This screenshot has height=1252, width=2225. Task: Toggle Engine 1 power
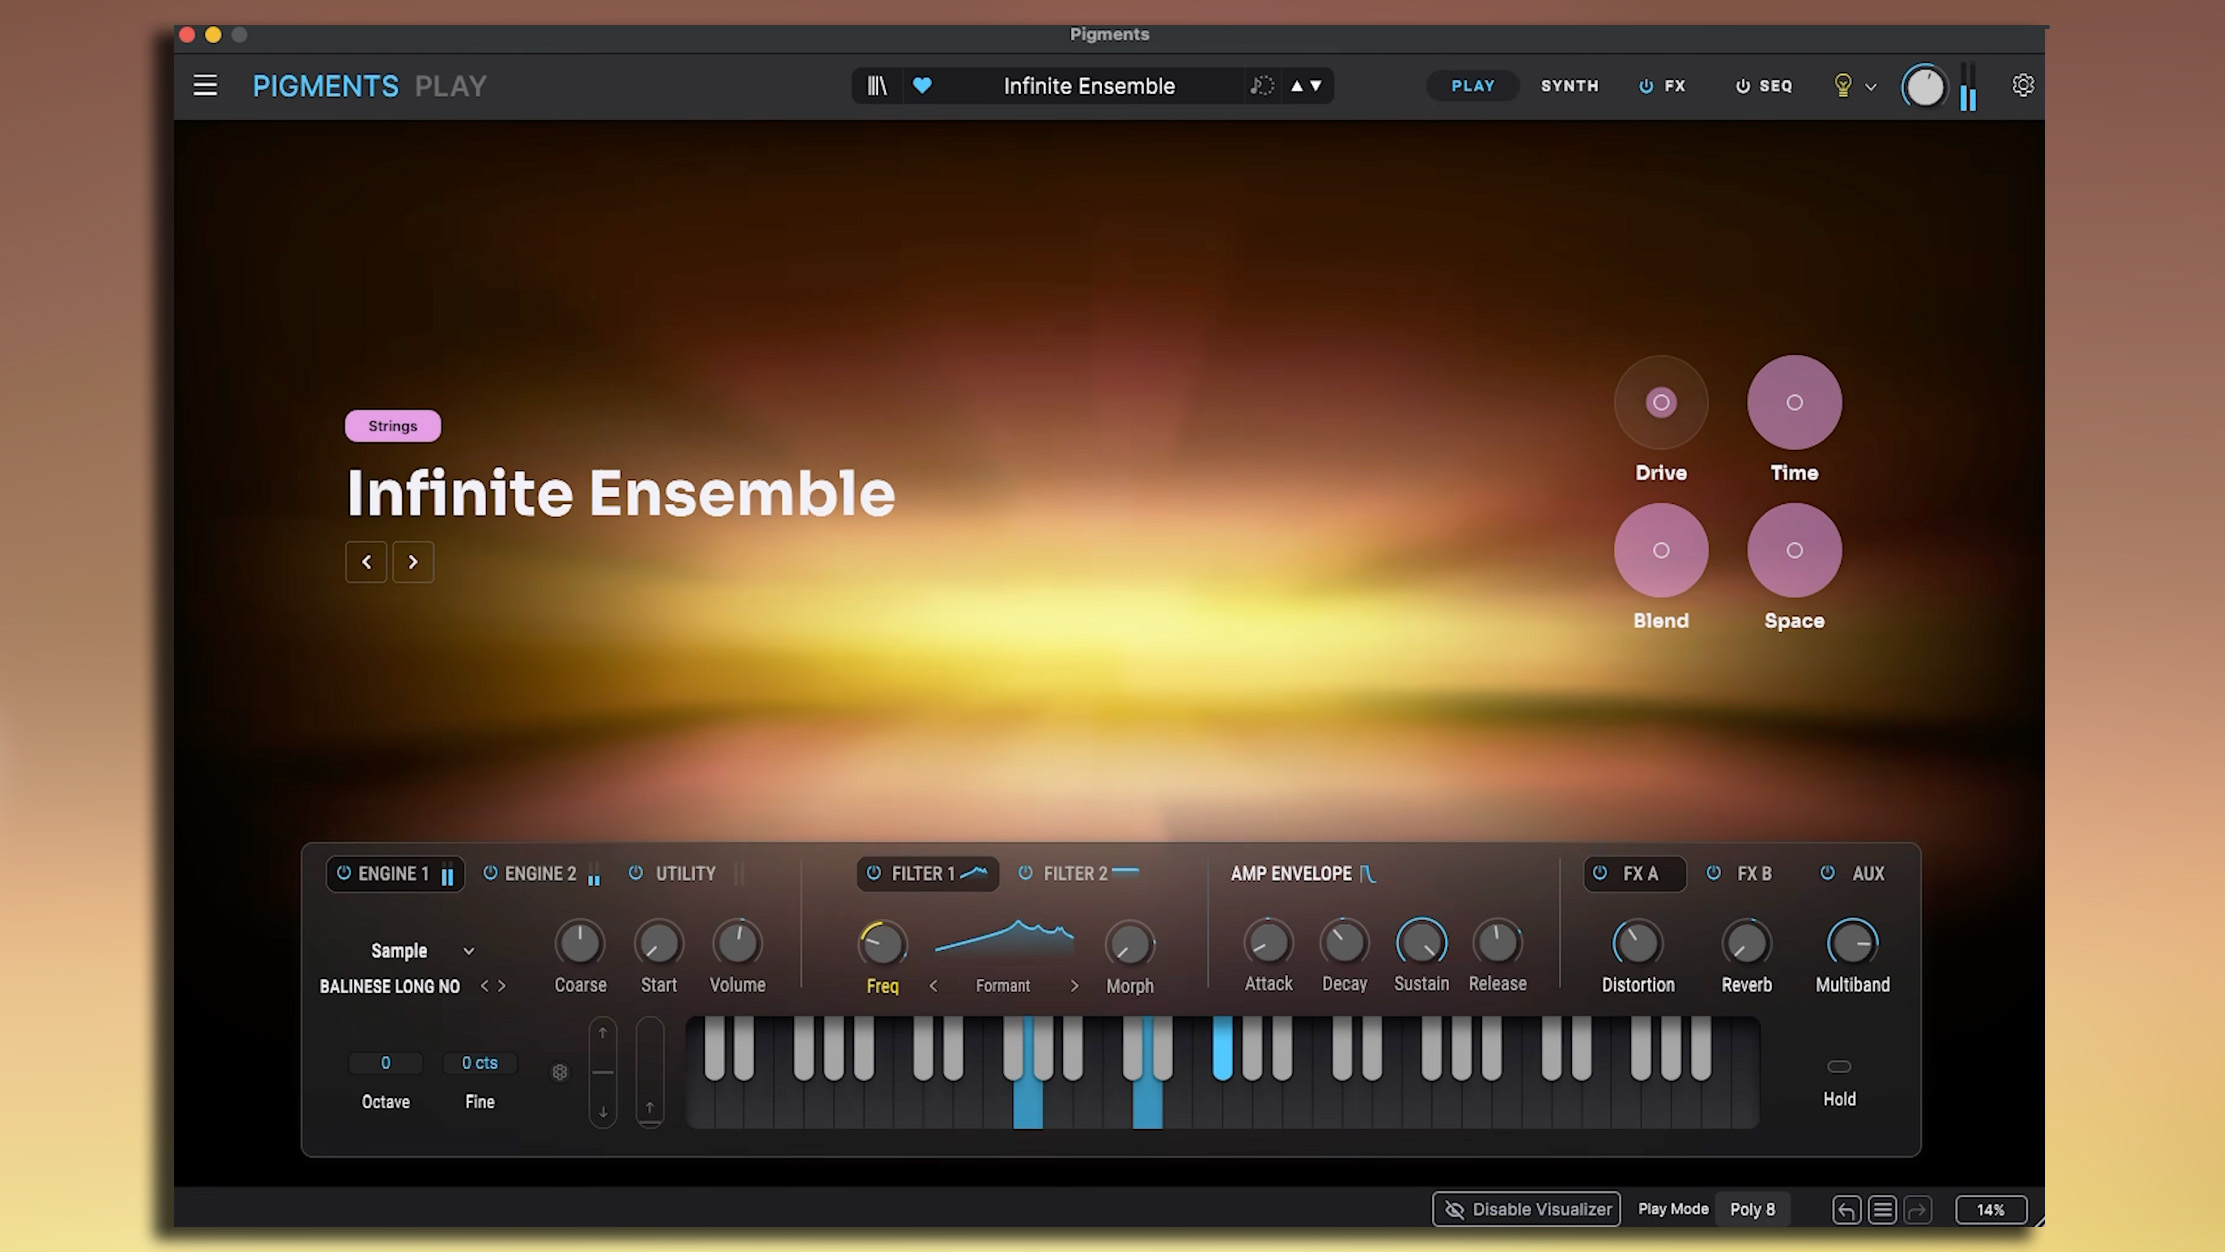coord(343,873)
